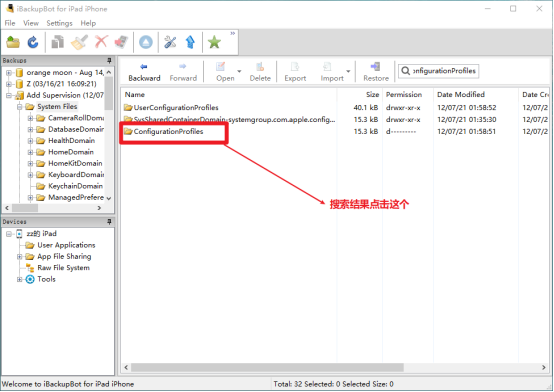Click the 40.1 kB size cell
This screenshot has height=392, width=554.
pos(365,107)
